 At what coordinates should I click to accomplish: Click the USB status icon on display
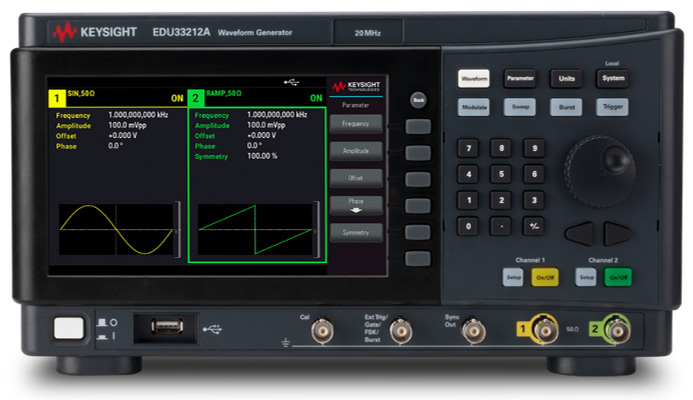291,82
